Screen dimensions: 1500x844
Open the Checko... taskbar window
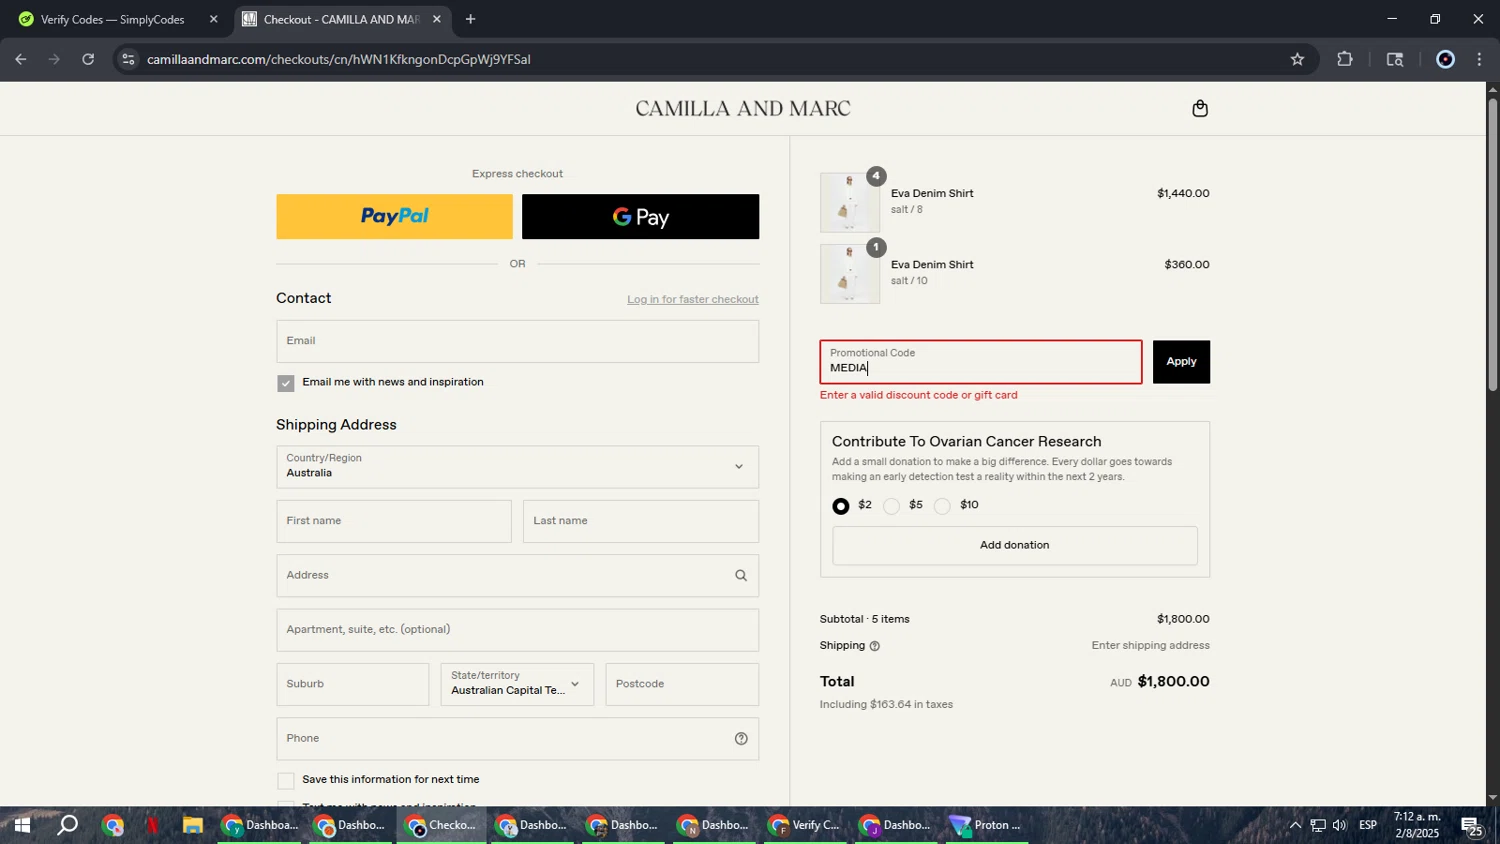(442, 825)
